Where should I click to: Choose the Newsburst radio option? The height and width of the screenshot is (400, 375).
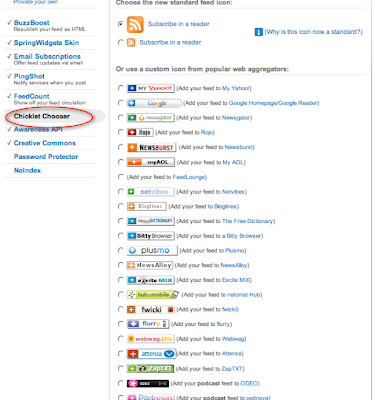pos(121,147)
